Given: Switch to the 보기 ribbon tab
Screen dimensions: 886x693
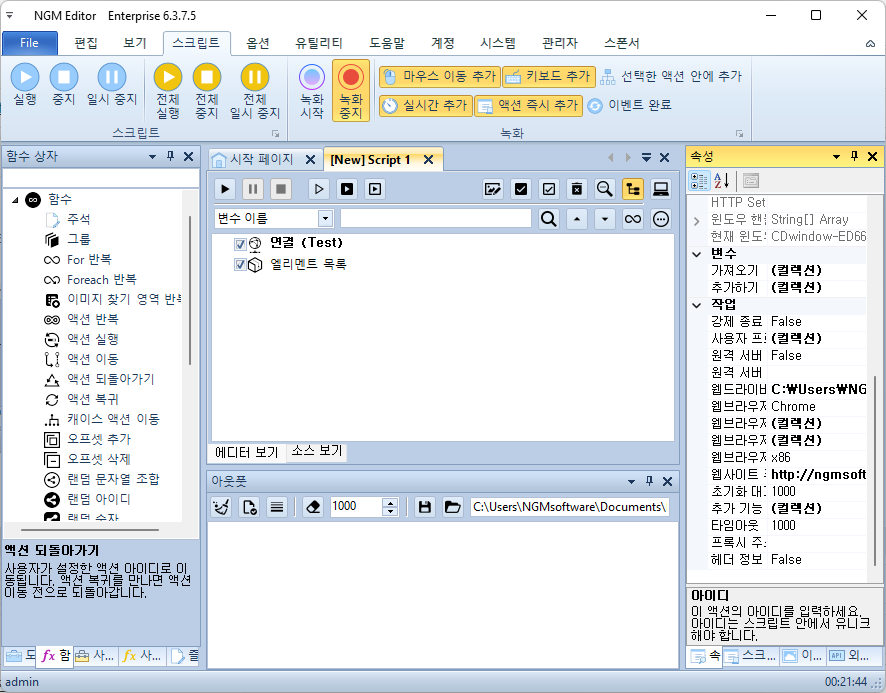Looking at the screenshot, I should (x=135, y=43).
